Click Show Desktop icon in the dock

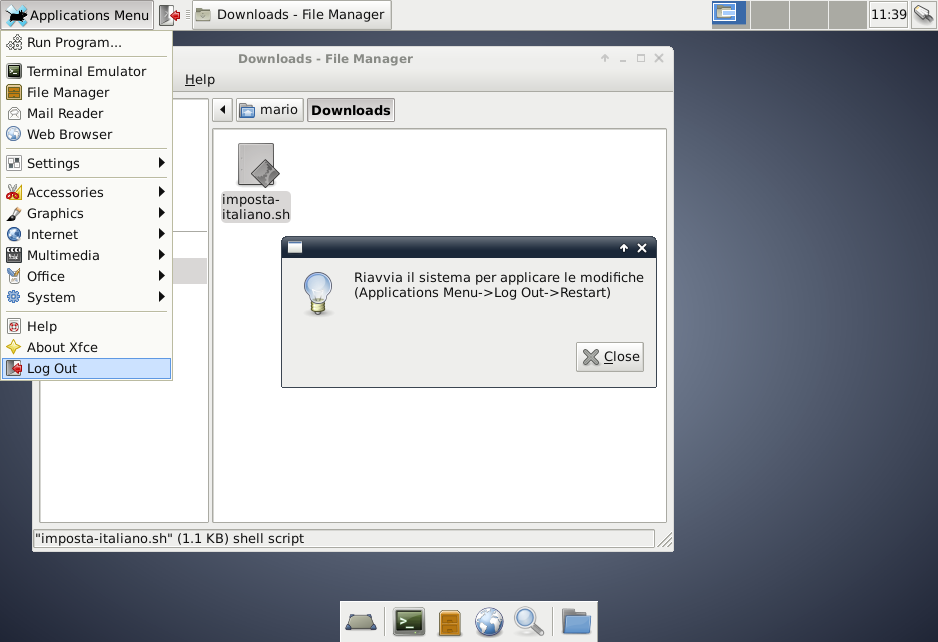coord(361,622)
